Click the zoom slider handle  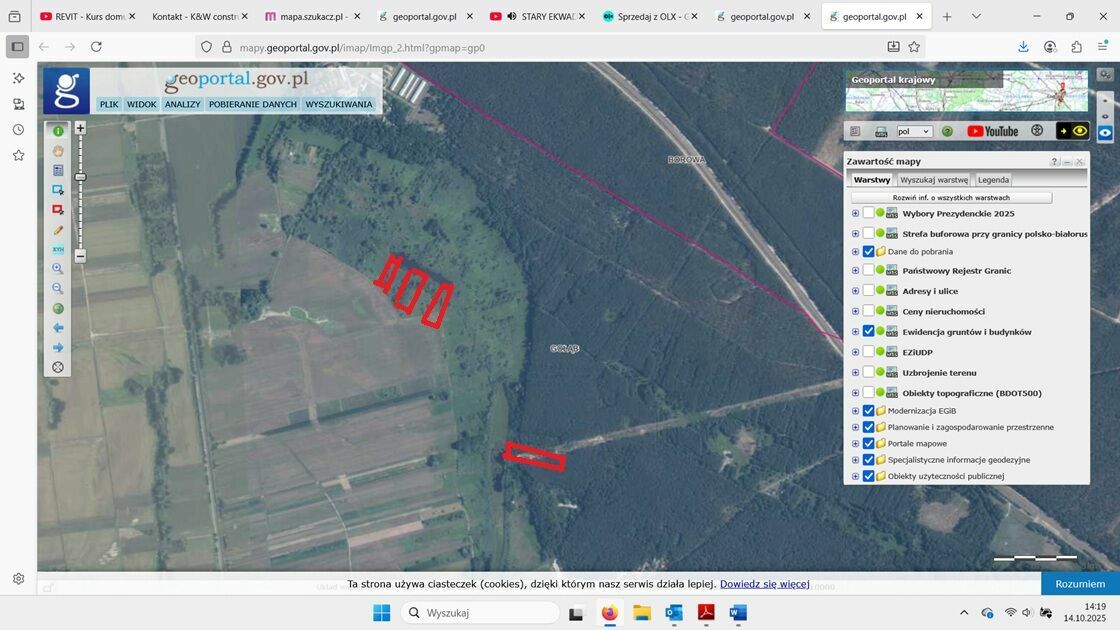[80, 177]
